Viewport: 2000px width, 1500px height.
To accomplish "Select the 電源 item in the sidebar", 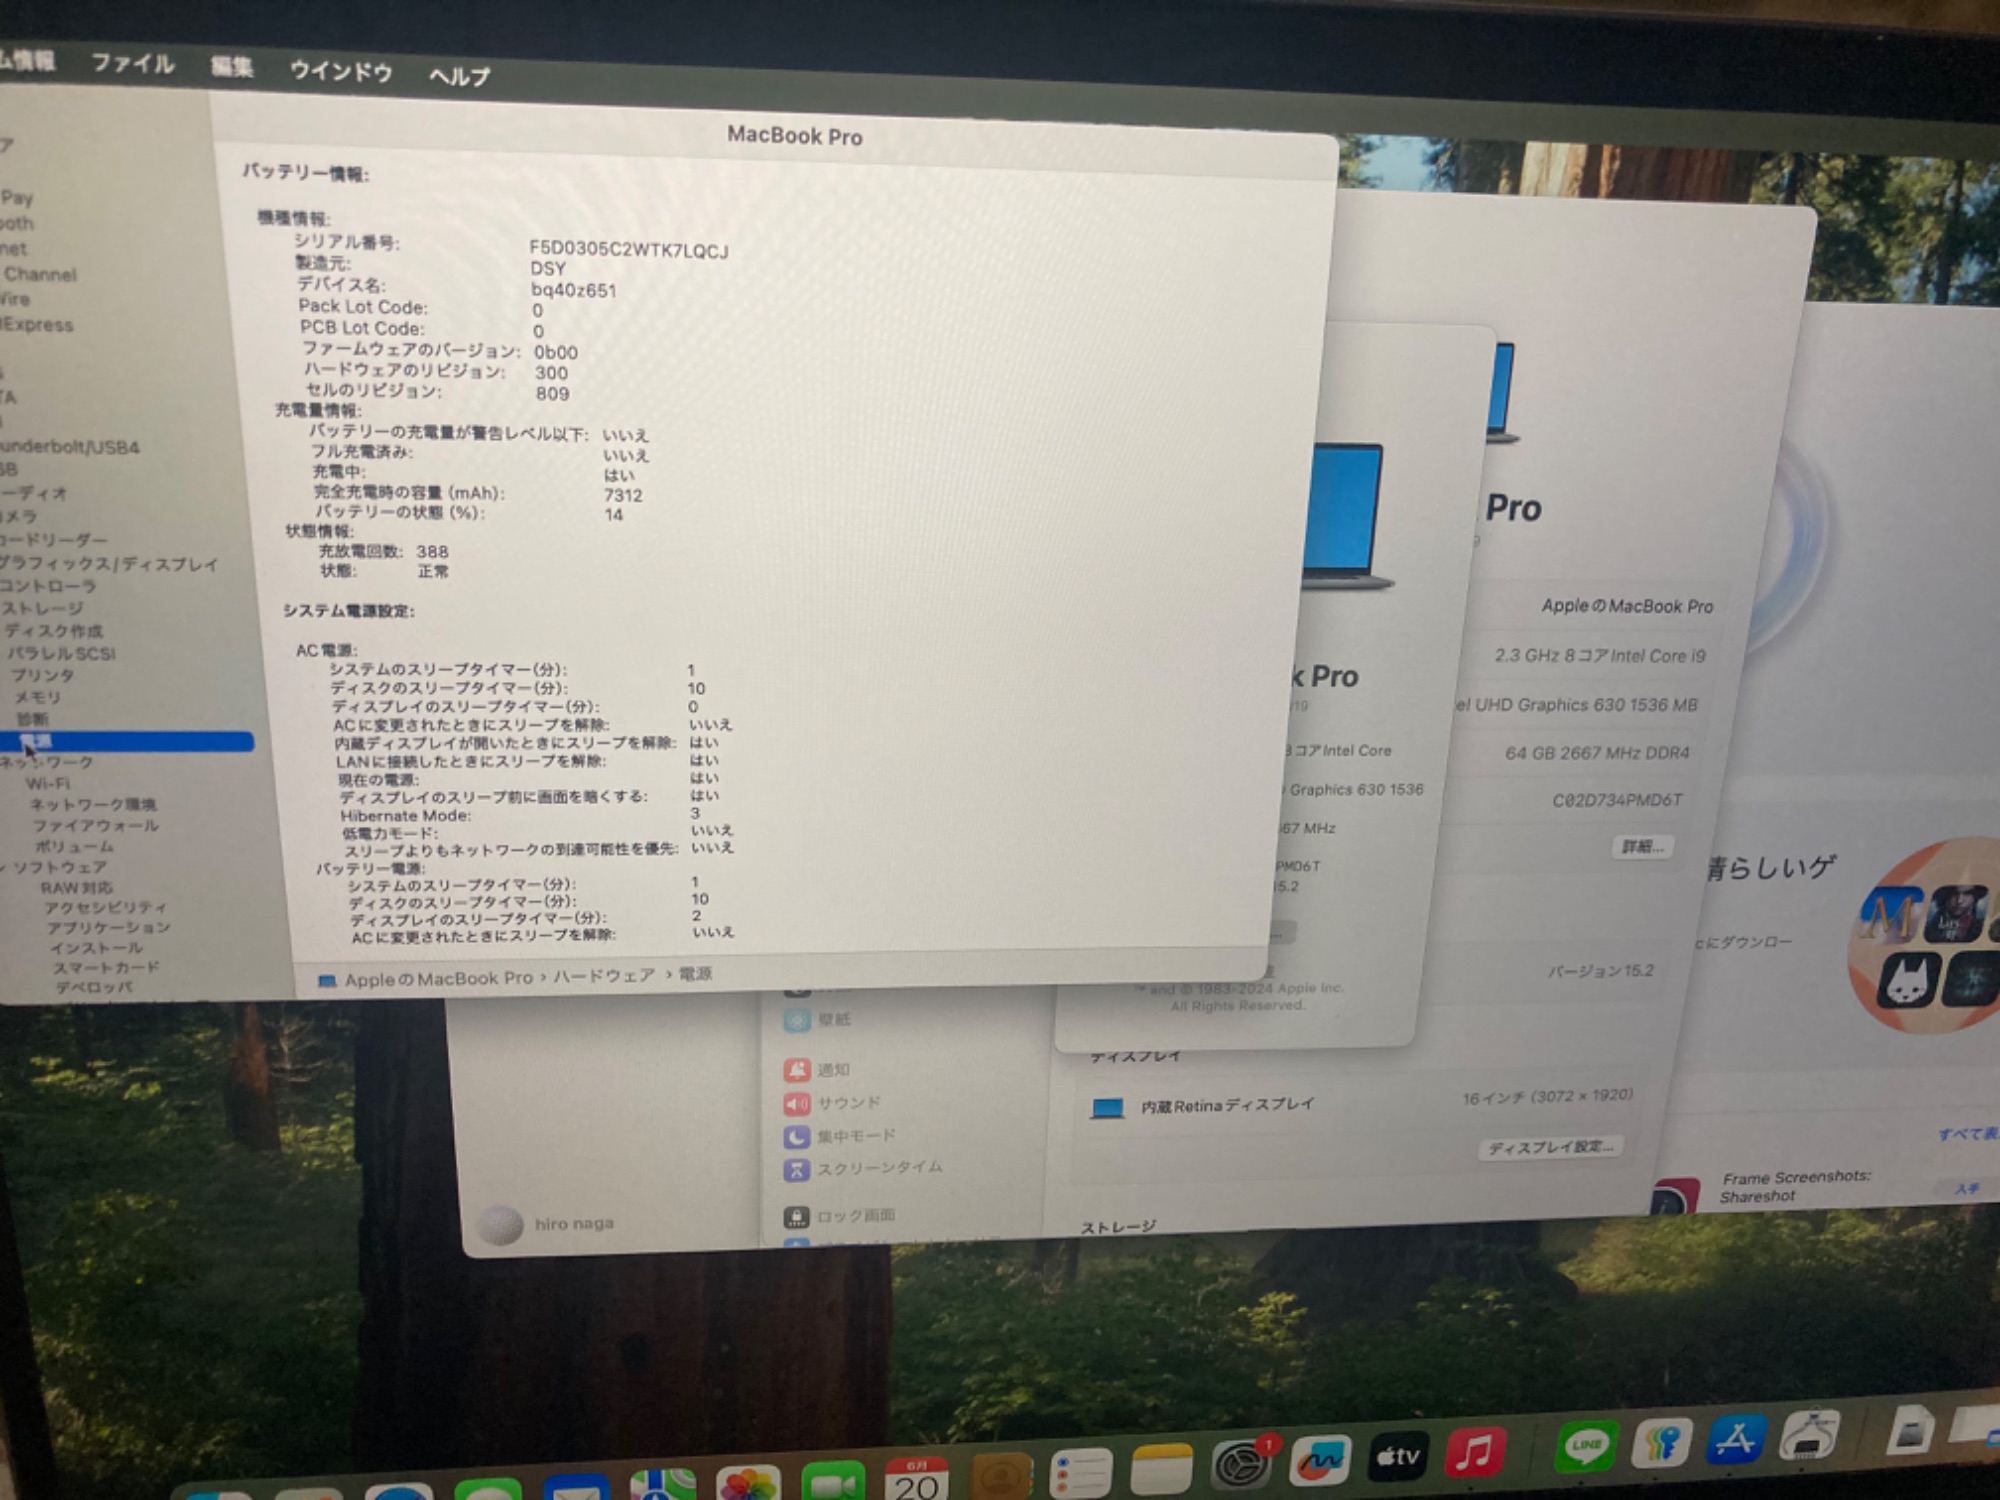I will 127,741.
